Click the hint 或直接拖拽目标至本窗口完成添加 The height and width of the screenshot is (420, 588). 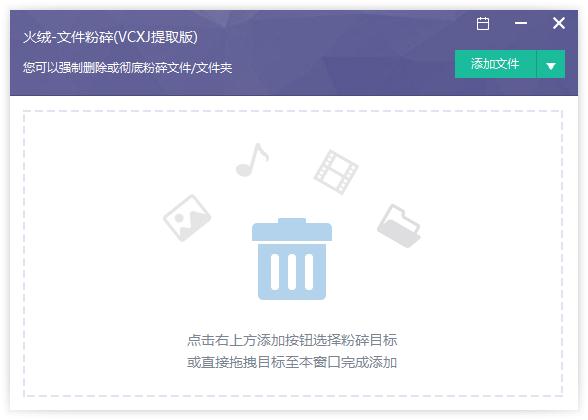292,362
